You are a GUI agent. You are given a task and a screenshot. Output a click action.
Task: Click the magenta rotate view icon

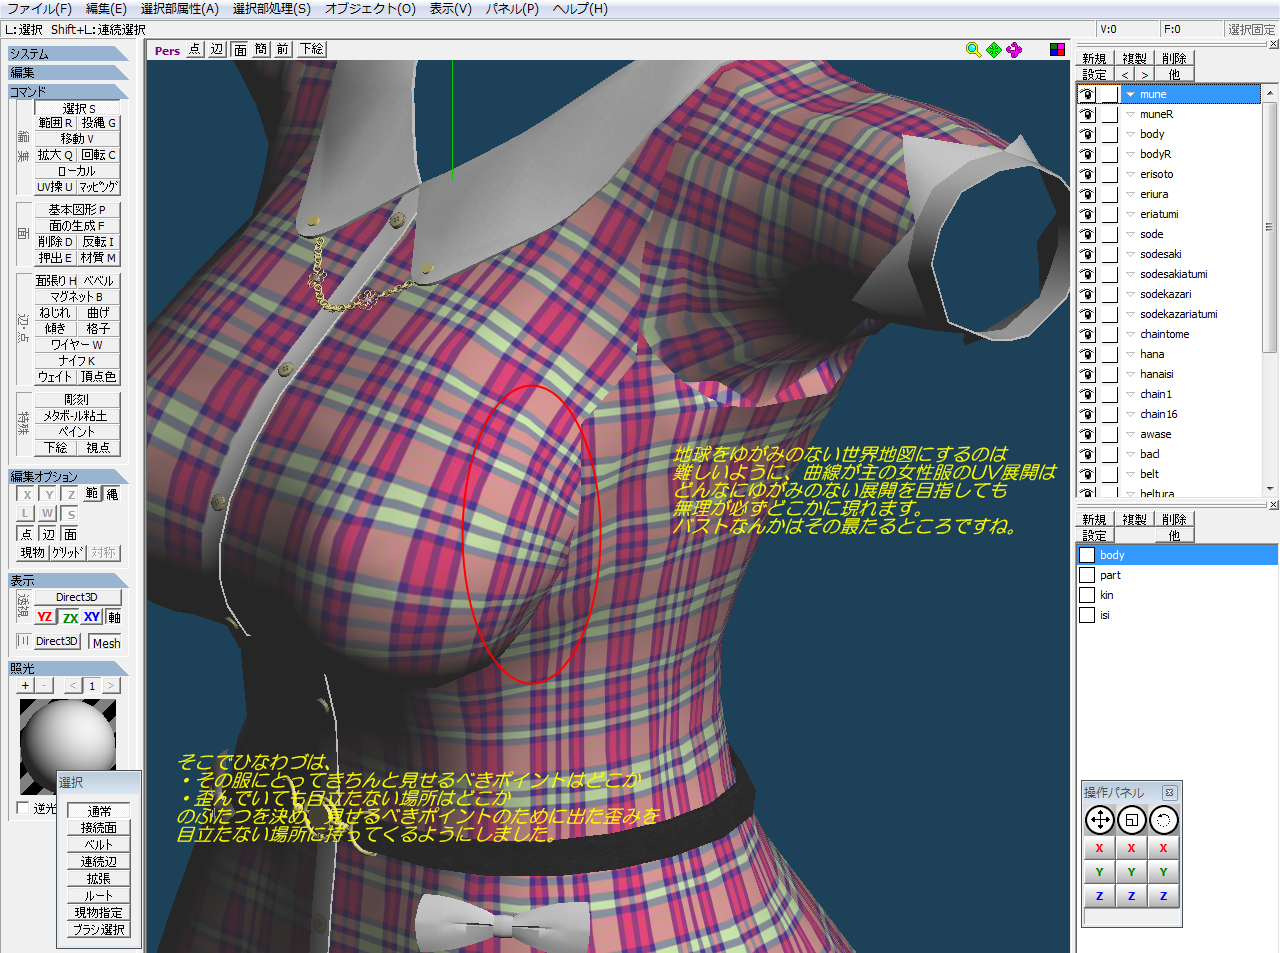[1015, 50]
